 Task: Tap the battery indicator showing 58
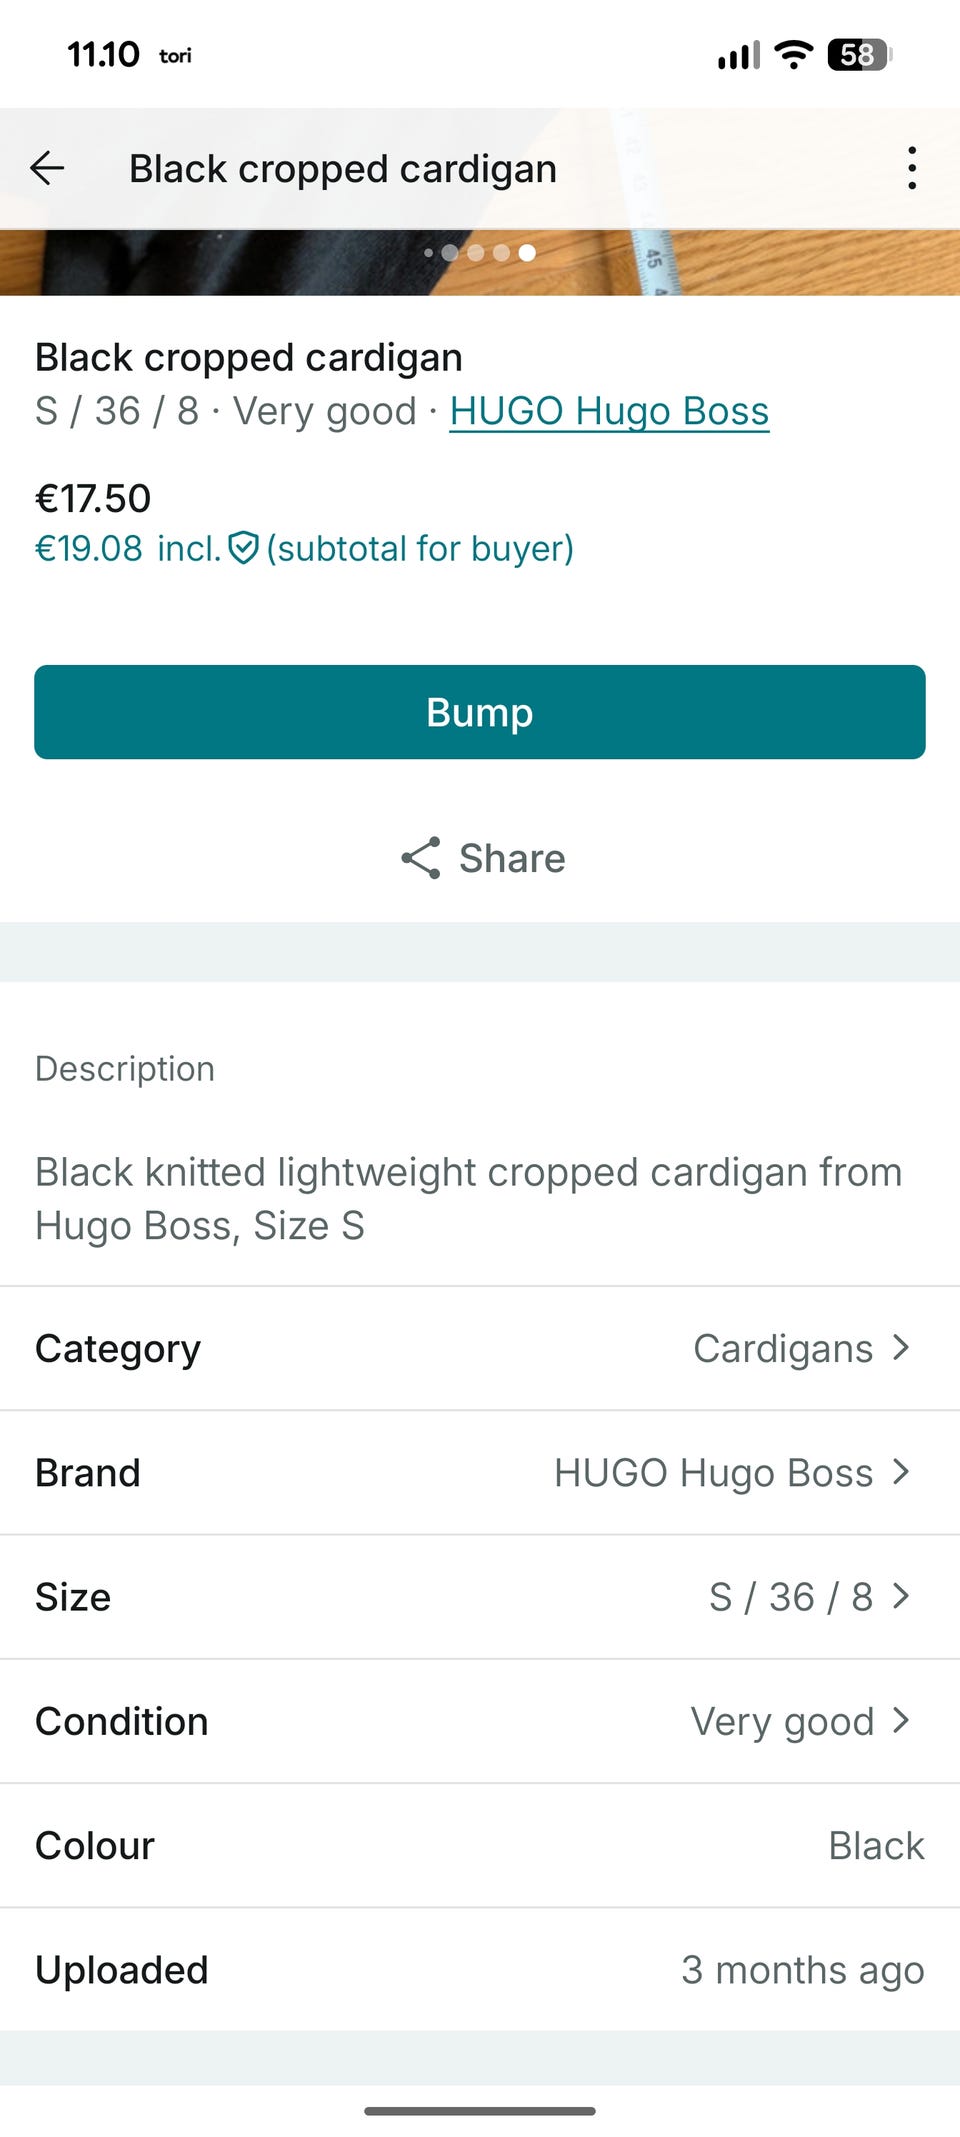[859, 55]
